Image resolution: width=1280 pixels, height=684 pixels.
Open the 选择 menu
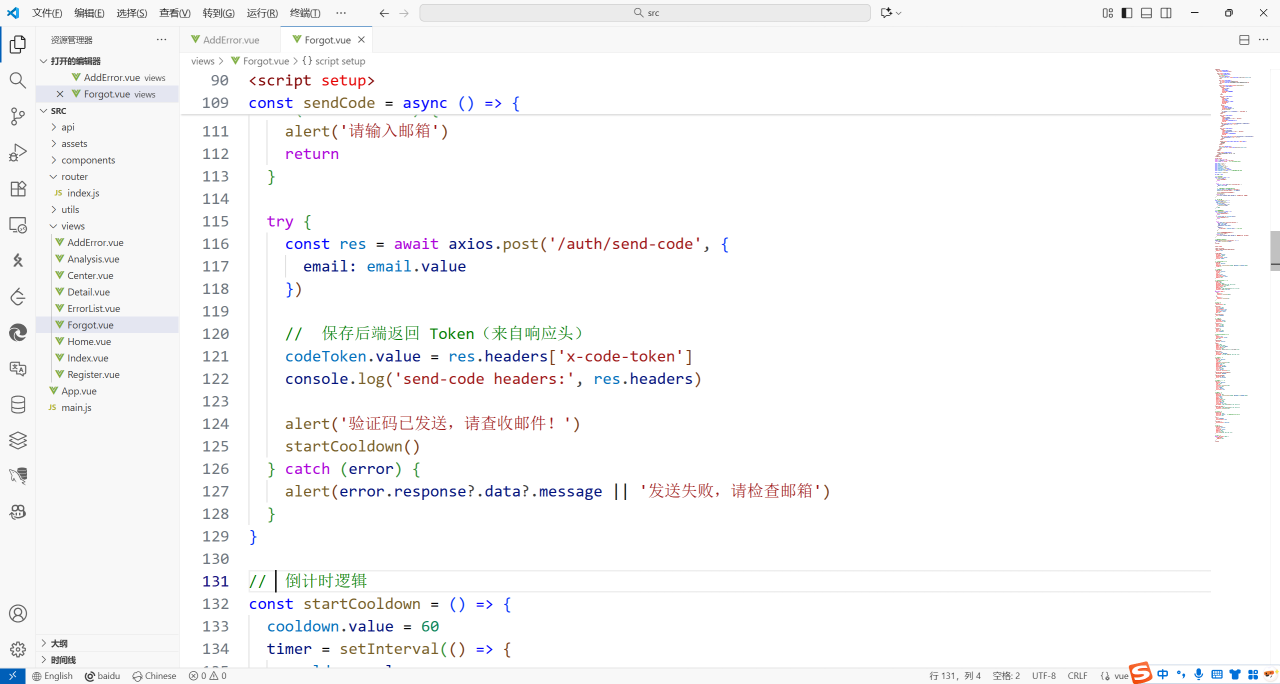click(x=132, y=13)
